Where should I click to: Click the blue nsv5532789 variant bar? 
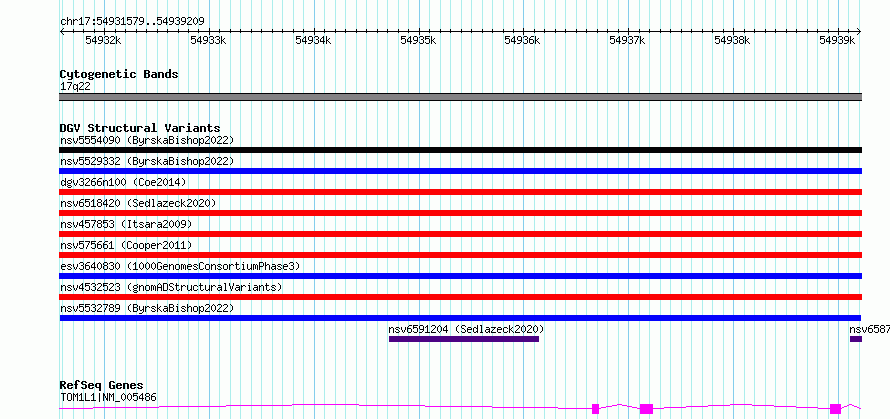coord(460,318)
